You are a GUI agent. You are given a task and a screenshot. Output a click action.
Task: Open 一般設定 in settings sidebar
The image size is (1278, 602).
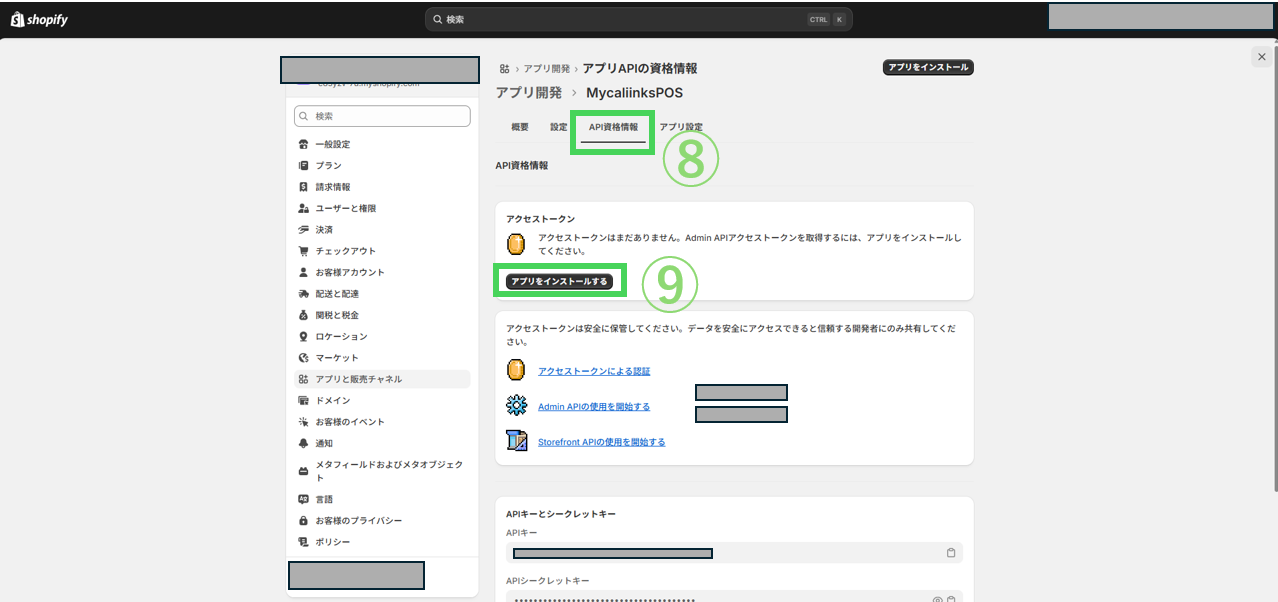[333, 144]
